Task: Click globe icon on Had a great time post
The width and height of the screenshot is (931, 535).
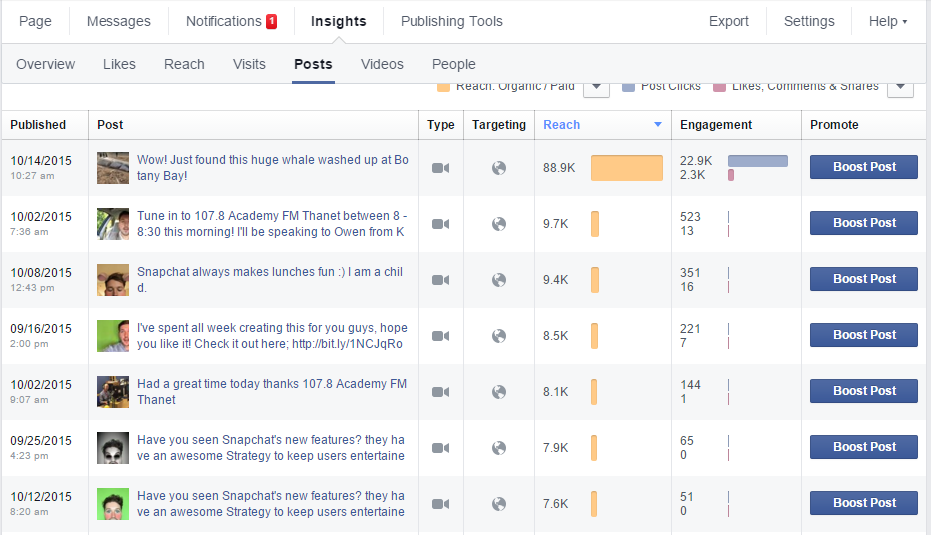Action: (499, 392)
